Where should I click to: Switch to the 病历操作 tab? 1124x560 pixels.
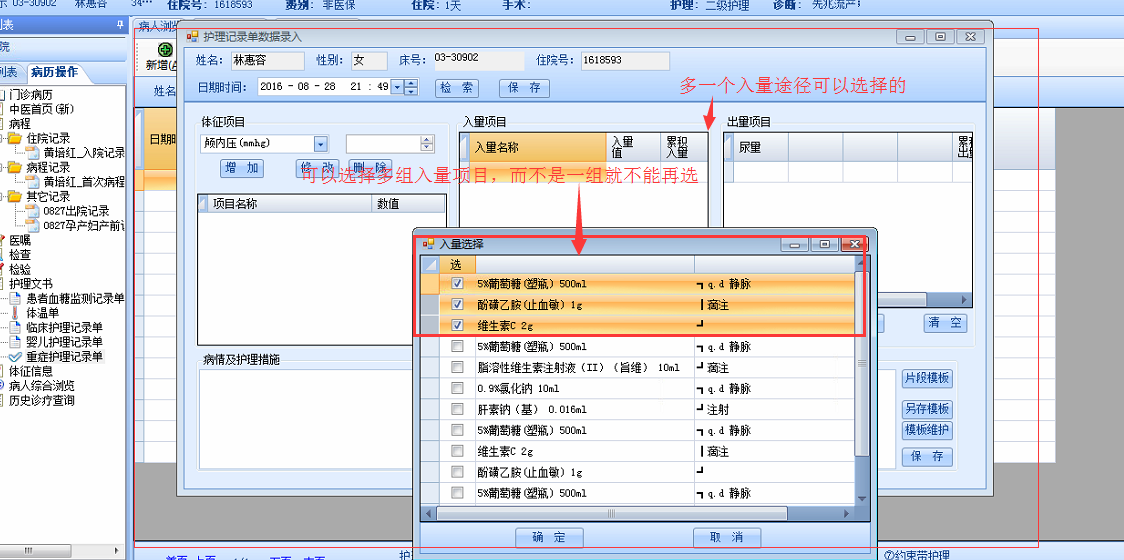53,72
